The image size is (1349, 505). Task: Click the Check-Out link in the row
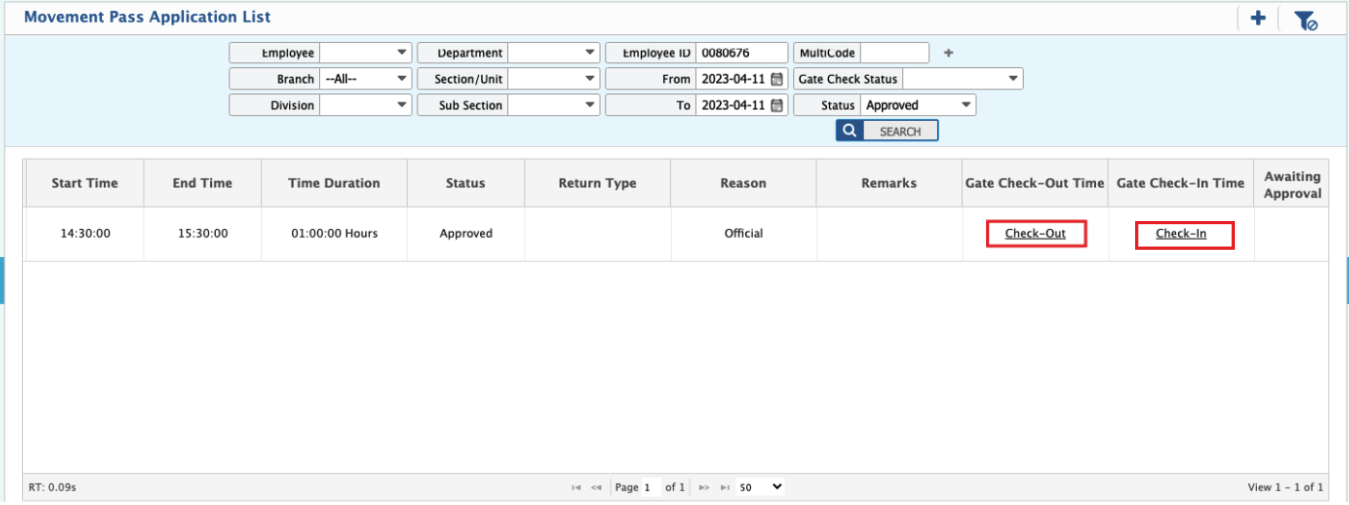coord(1035,234)
